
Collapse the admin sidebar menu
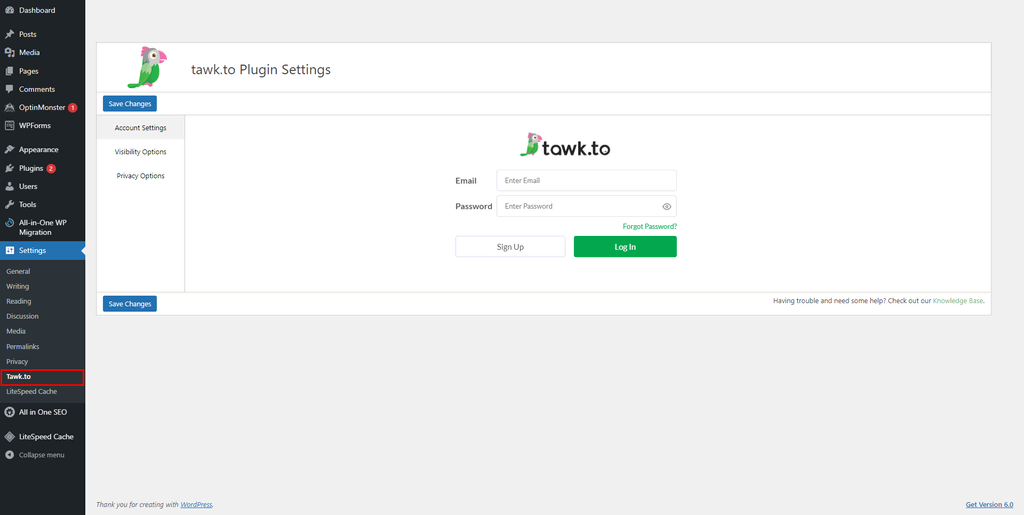click(42, 455)
